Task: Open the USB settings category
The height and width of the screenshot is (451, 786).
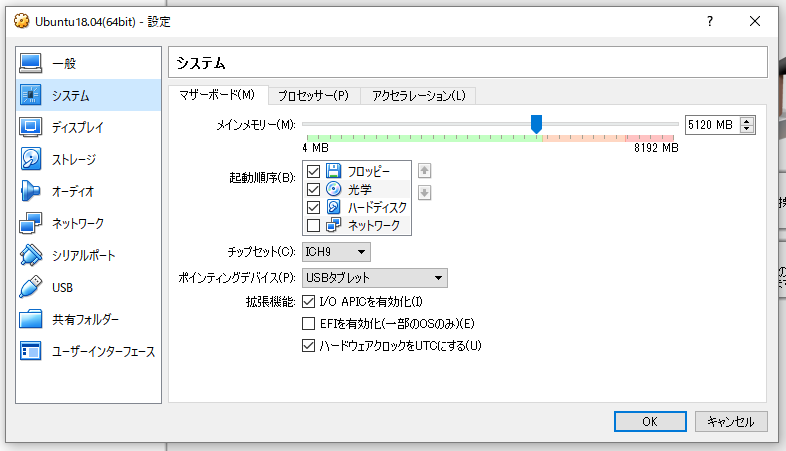Action: 88,288
